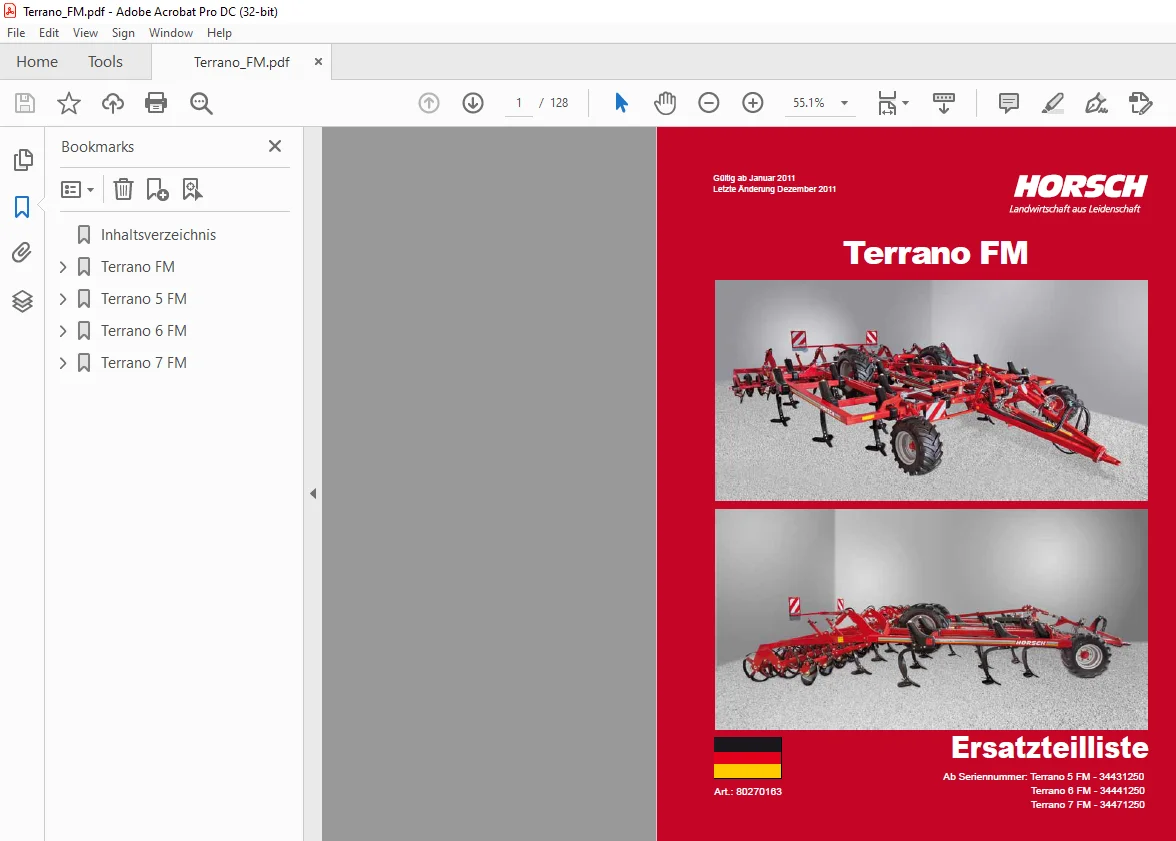
Task: Open the Edit menu
Action: click(x=49, y=33)
